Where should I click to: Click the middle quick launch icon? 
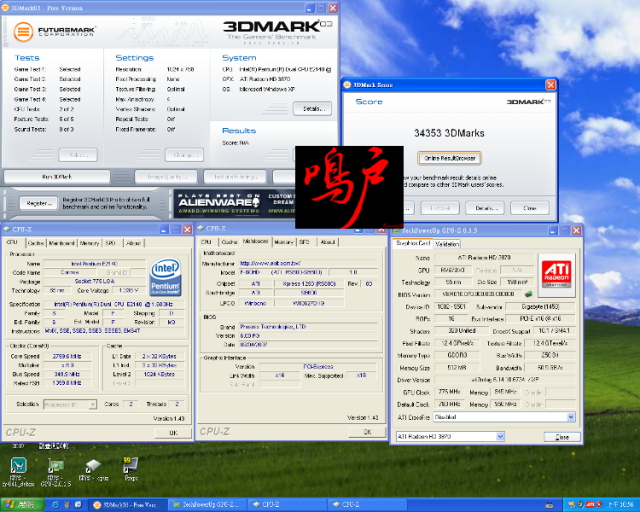(x=67, y=505)
